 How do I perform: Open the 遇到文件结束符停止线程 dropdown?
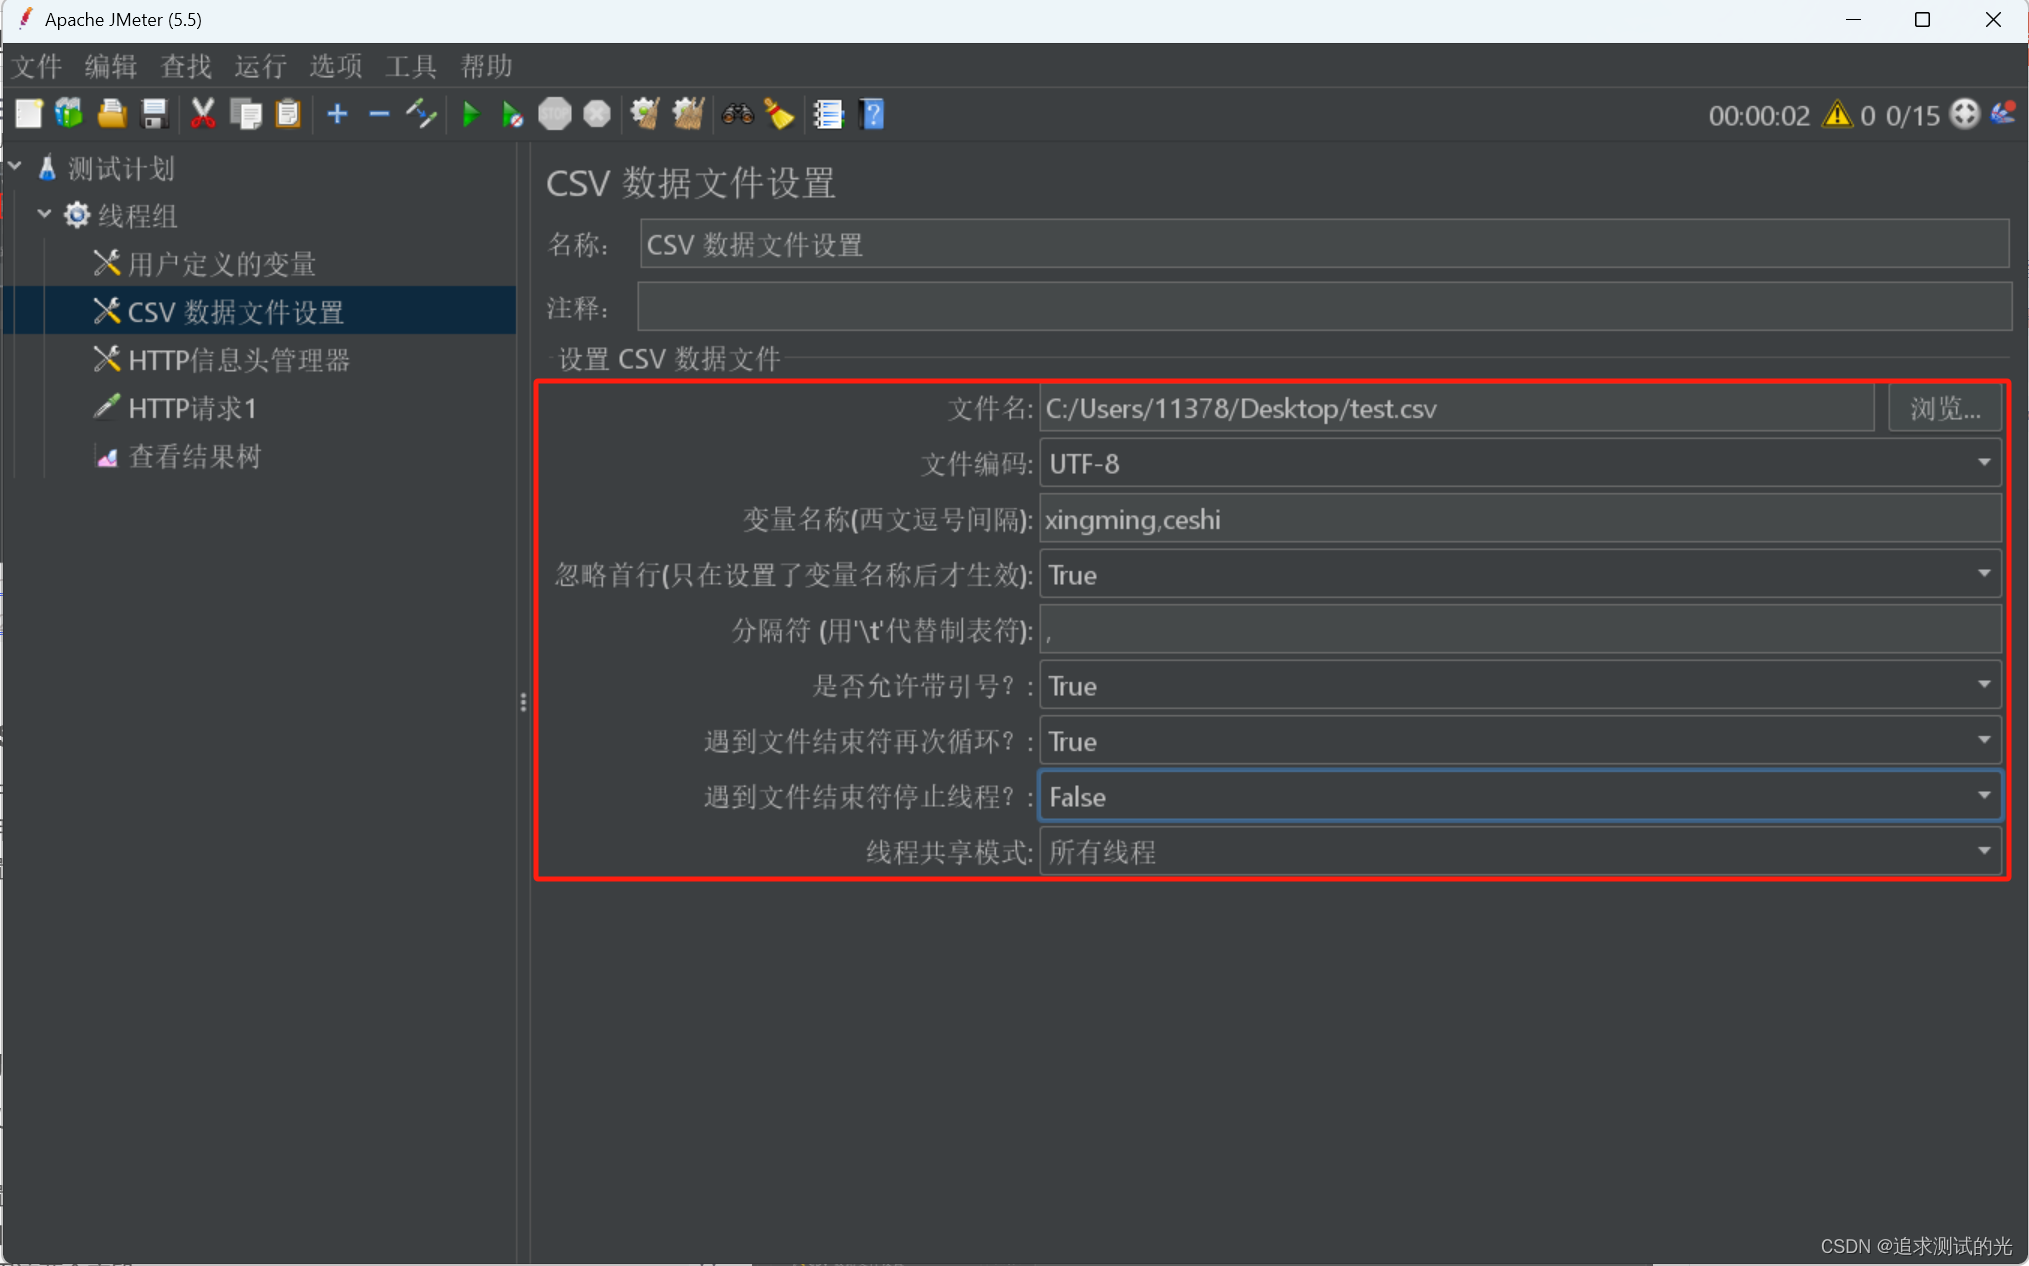click(1983, 796)
